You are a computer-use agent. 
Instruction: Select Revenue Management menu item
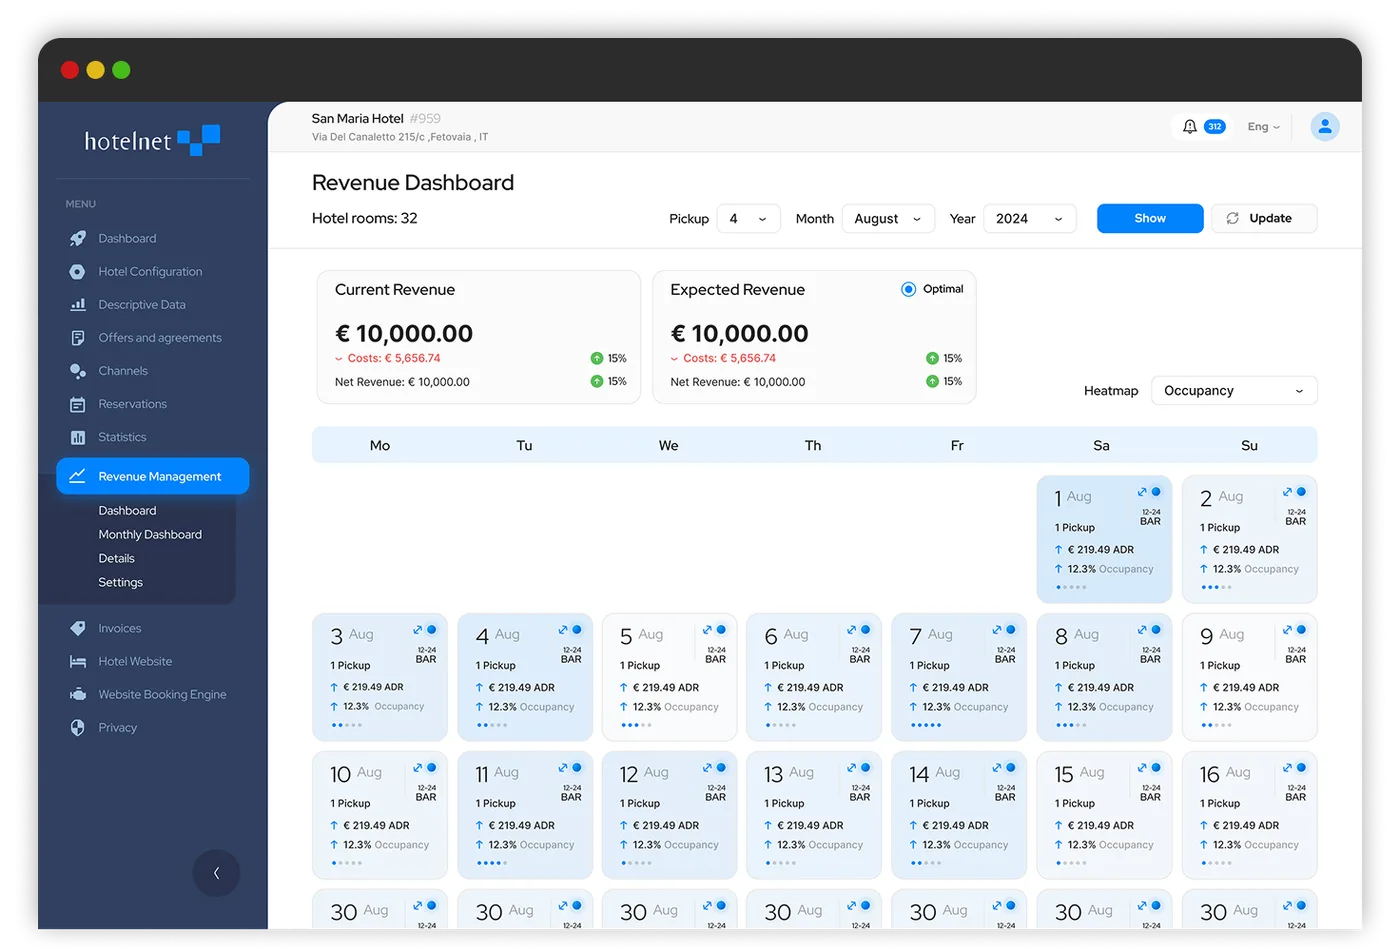pyautogui.click(x=153, y=476)
